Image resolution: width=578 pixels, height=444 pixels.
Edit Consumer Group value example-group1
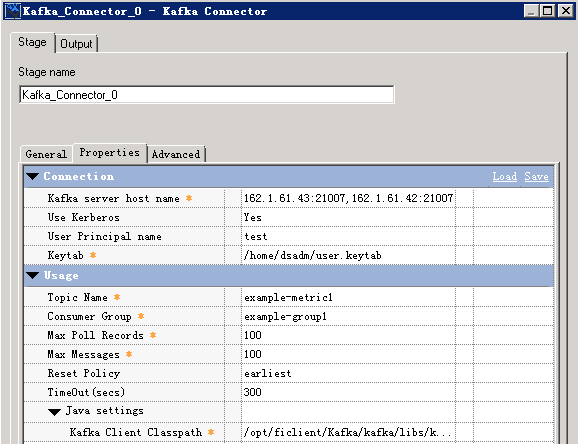coord(348,316)
